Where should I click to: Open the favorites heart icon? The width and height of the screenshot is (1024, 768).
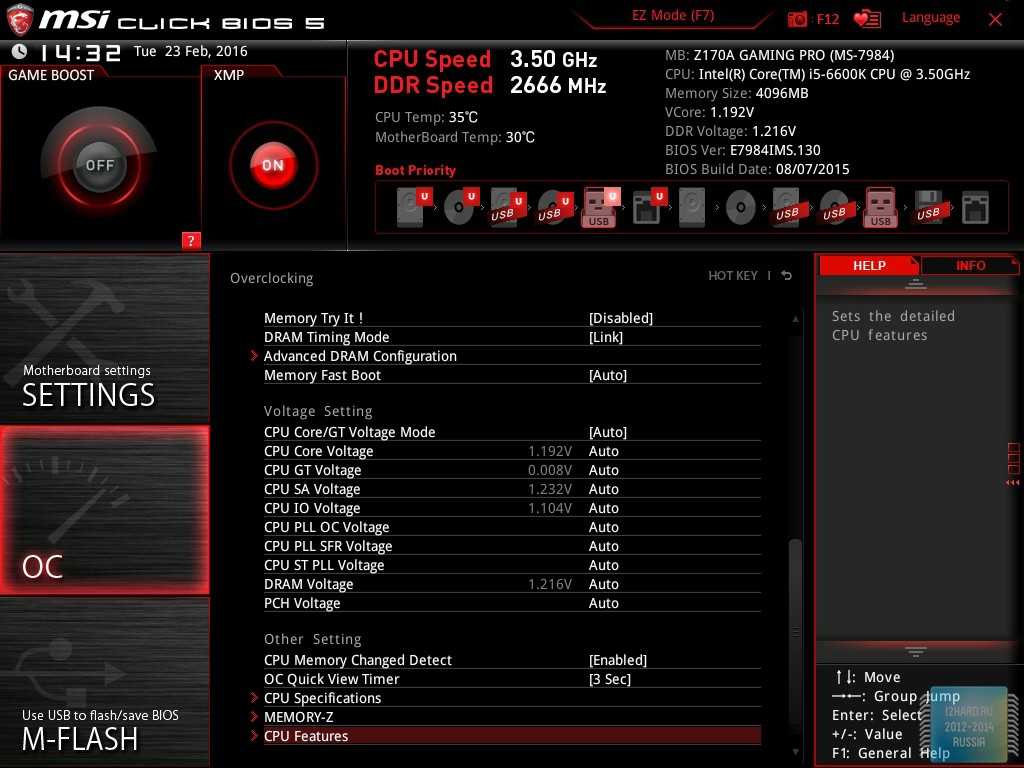pyautogui.click(x=867, y=19)
